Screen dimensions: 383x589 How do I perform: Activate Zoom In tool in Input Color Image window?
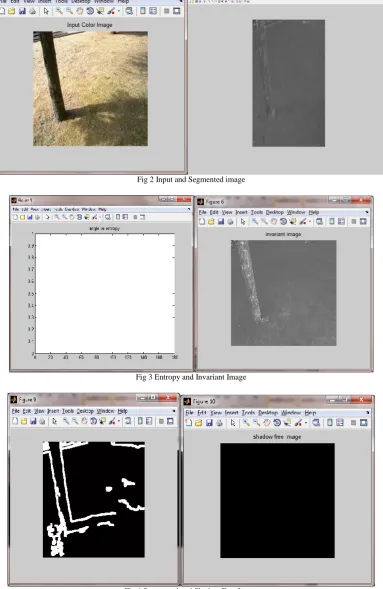click(59, 11)
